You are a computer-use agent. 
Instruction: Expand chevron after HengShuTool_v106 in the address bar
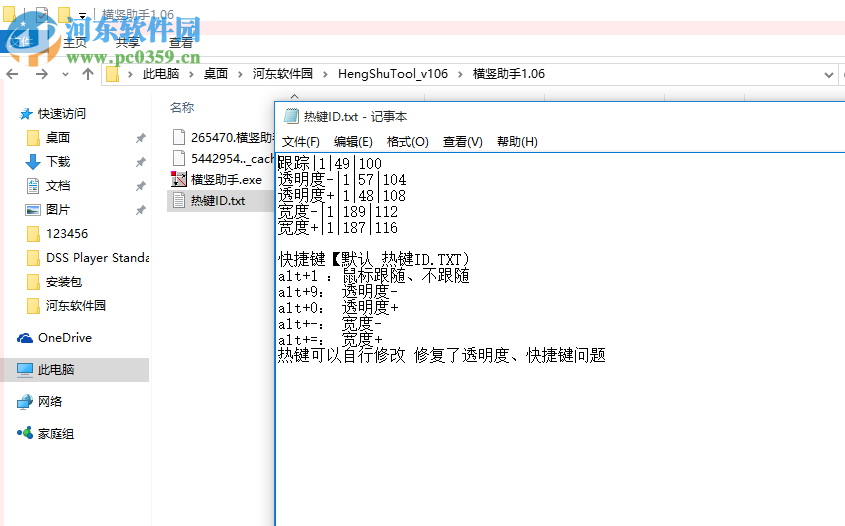click(x=460, y=74)
